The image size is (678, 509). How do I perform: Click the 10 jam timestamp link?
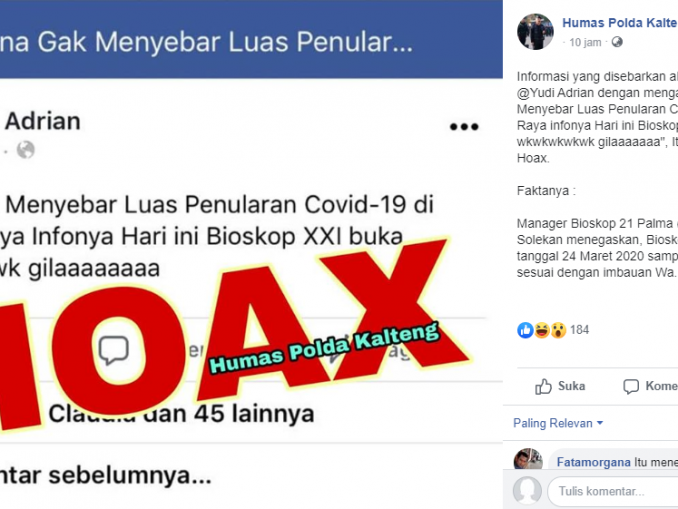(x=585, y=42)
